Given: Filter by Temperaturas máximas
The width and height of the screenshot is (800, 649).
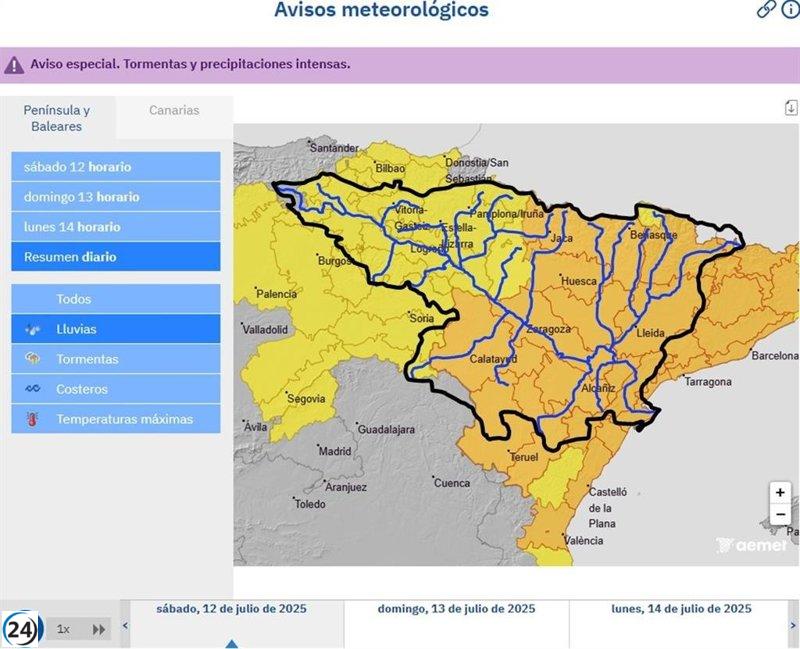Looking at the screenshot, I should (116, 419).
